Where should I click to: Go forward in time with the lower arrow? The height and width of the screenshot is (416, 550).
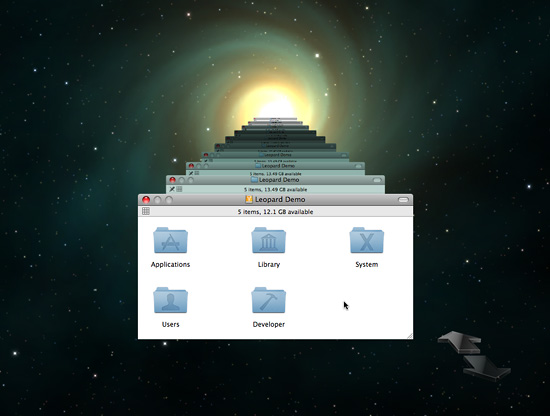click(487, 368)
